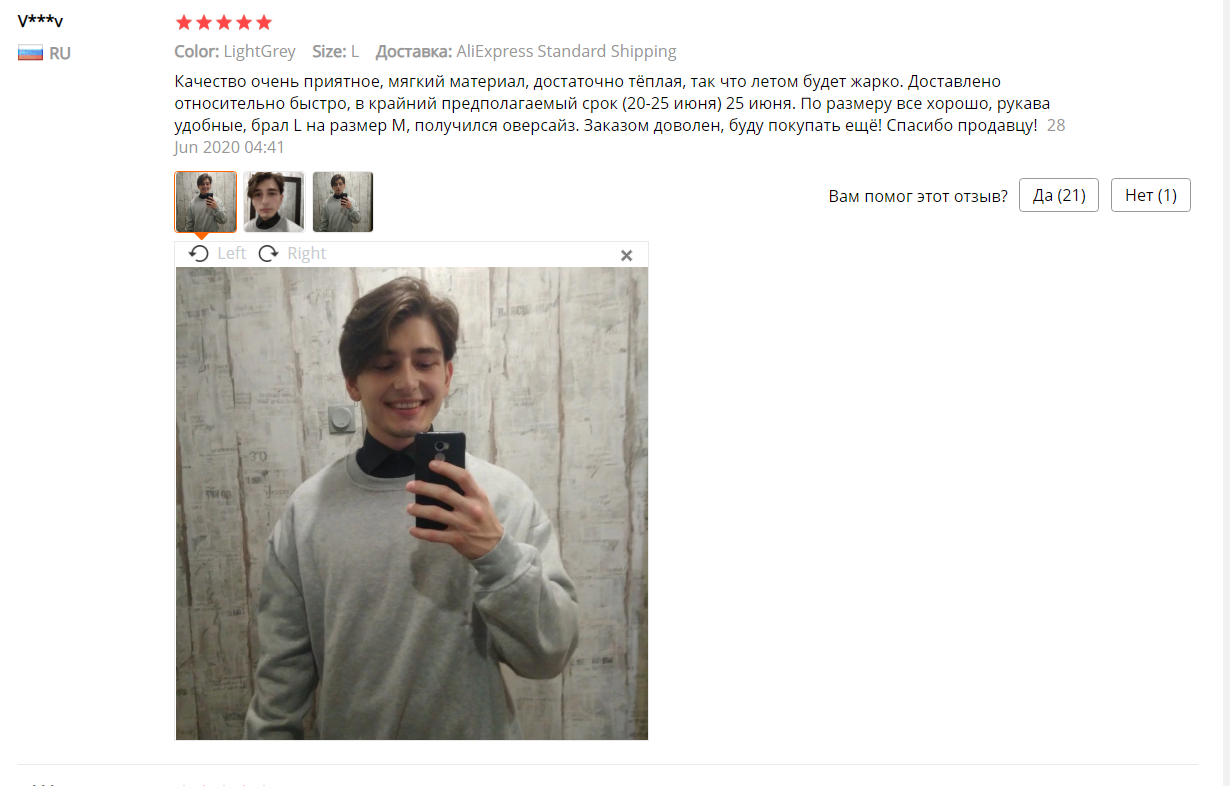Click the LightGrey color value
The image size is (1230, 786).
[259, 51]
